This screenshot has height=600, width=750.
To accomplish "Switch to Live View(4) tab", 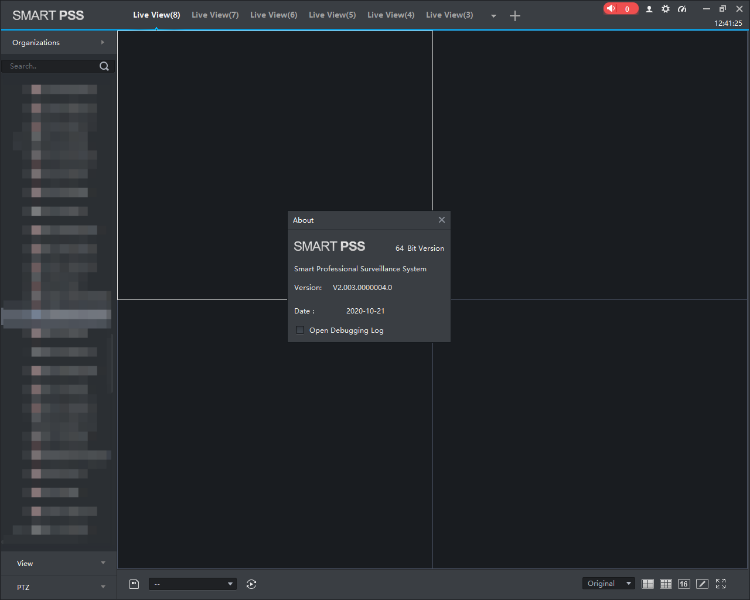I will 391,15.
